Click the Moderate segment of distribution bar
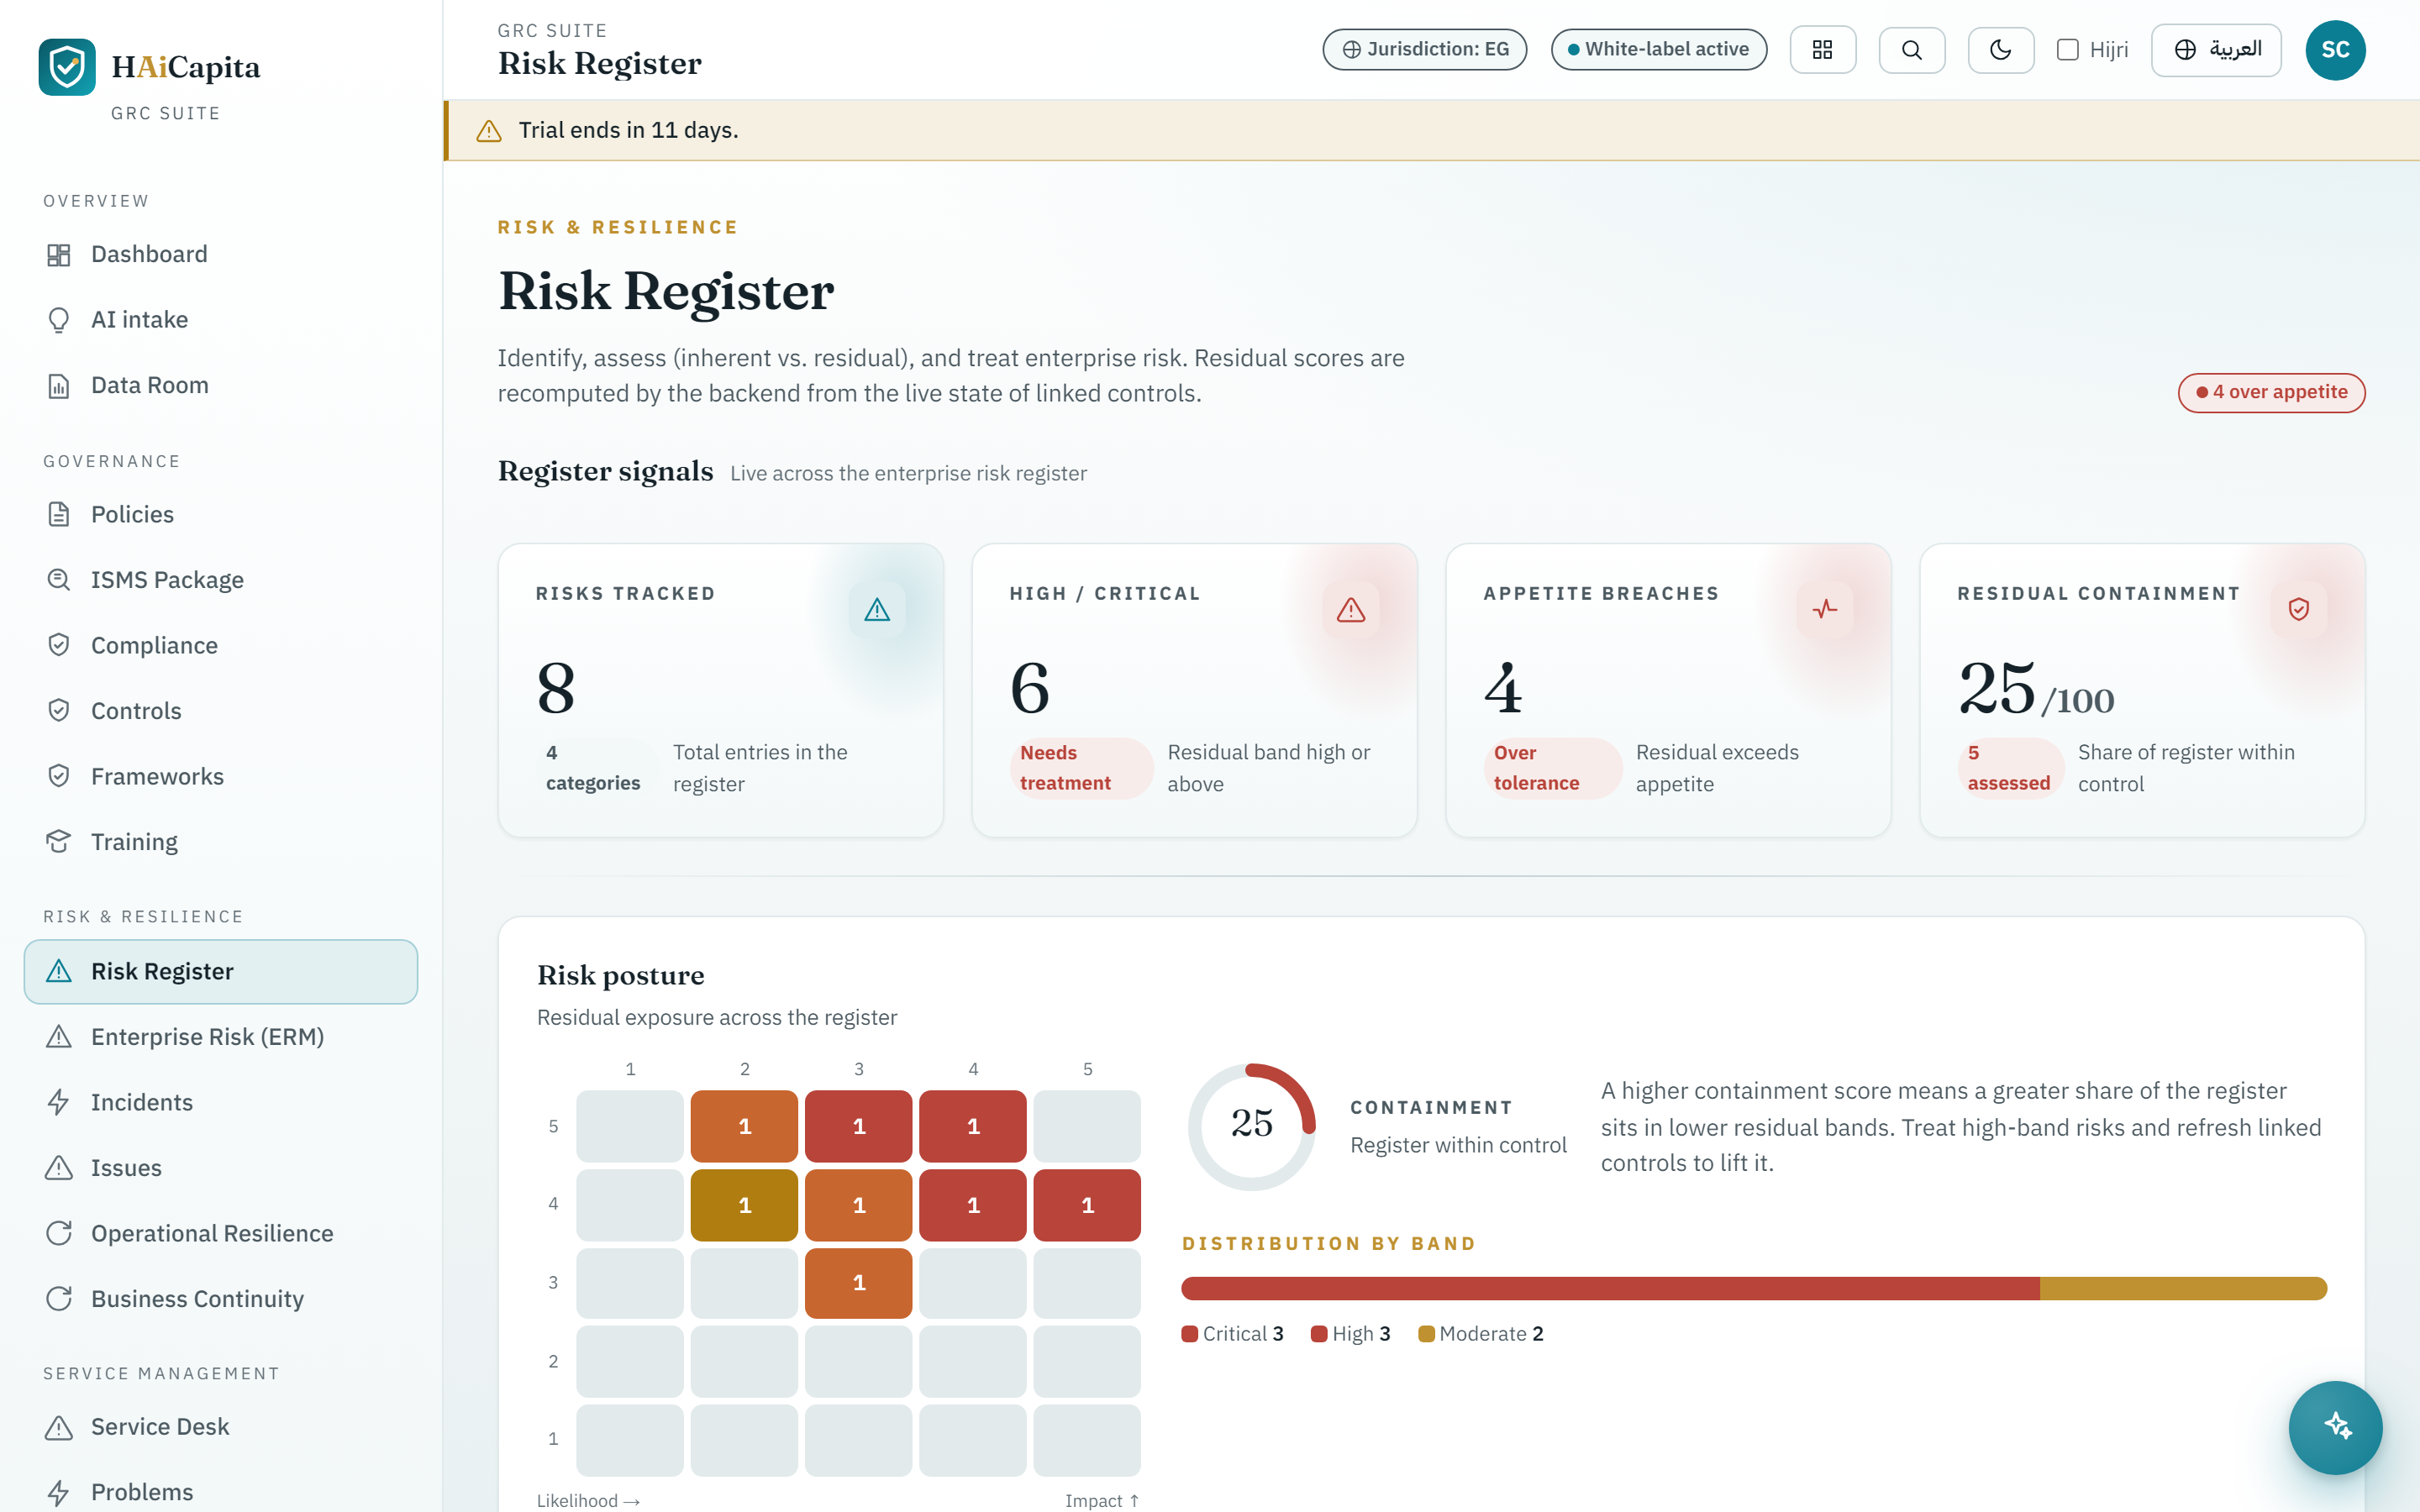The width and height of the screenshot is (2420, 1512). (2183, 1288)
